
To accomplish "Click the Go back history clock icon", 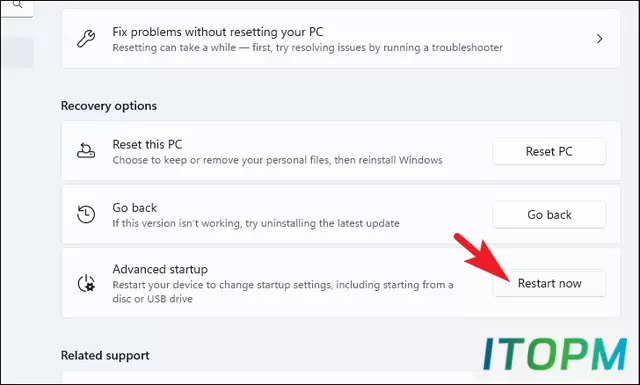I will (x=86, y=214).
